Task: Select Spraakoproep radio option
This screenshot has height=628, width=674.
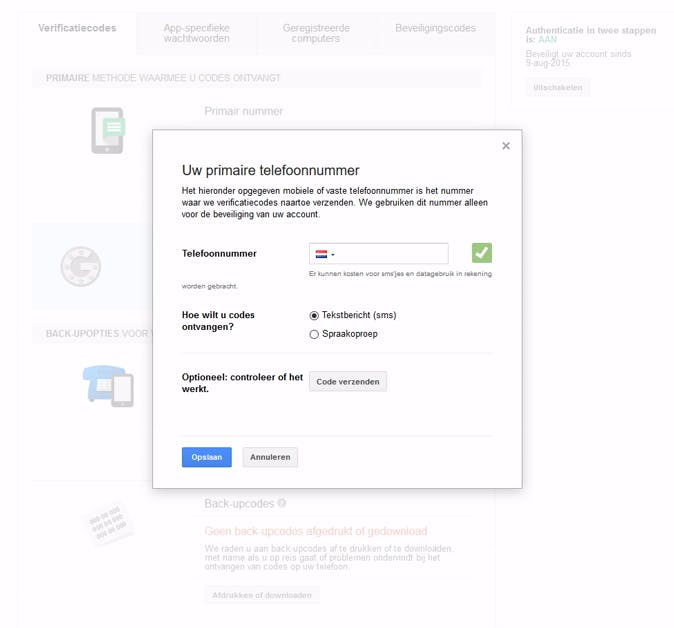Action: point(314,334)
